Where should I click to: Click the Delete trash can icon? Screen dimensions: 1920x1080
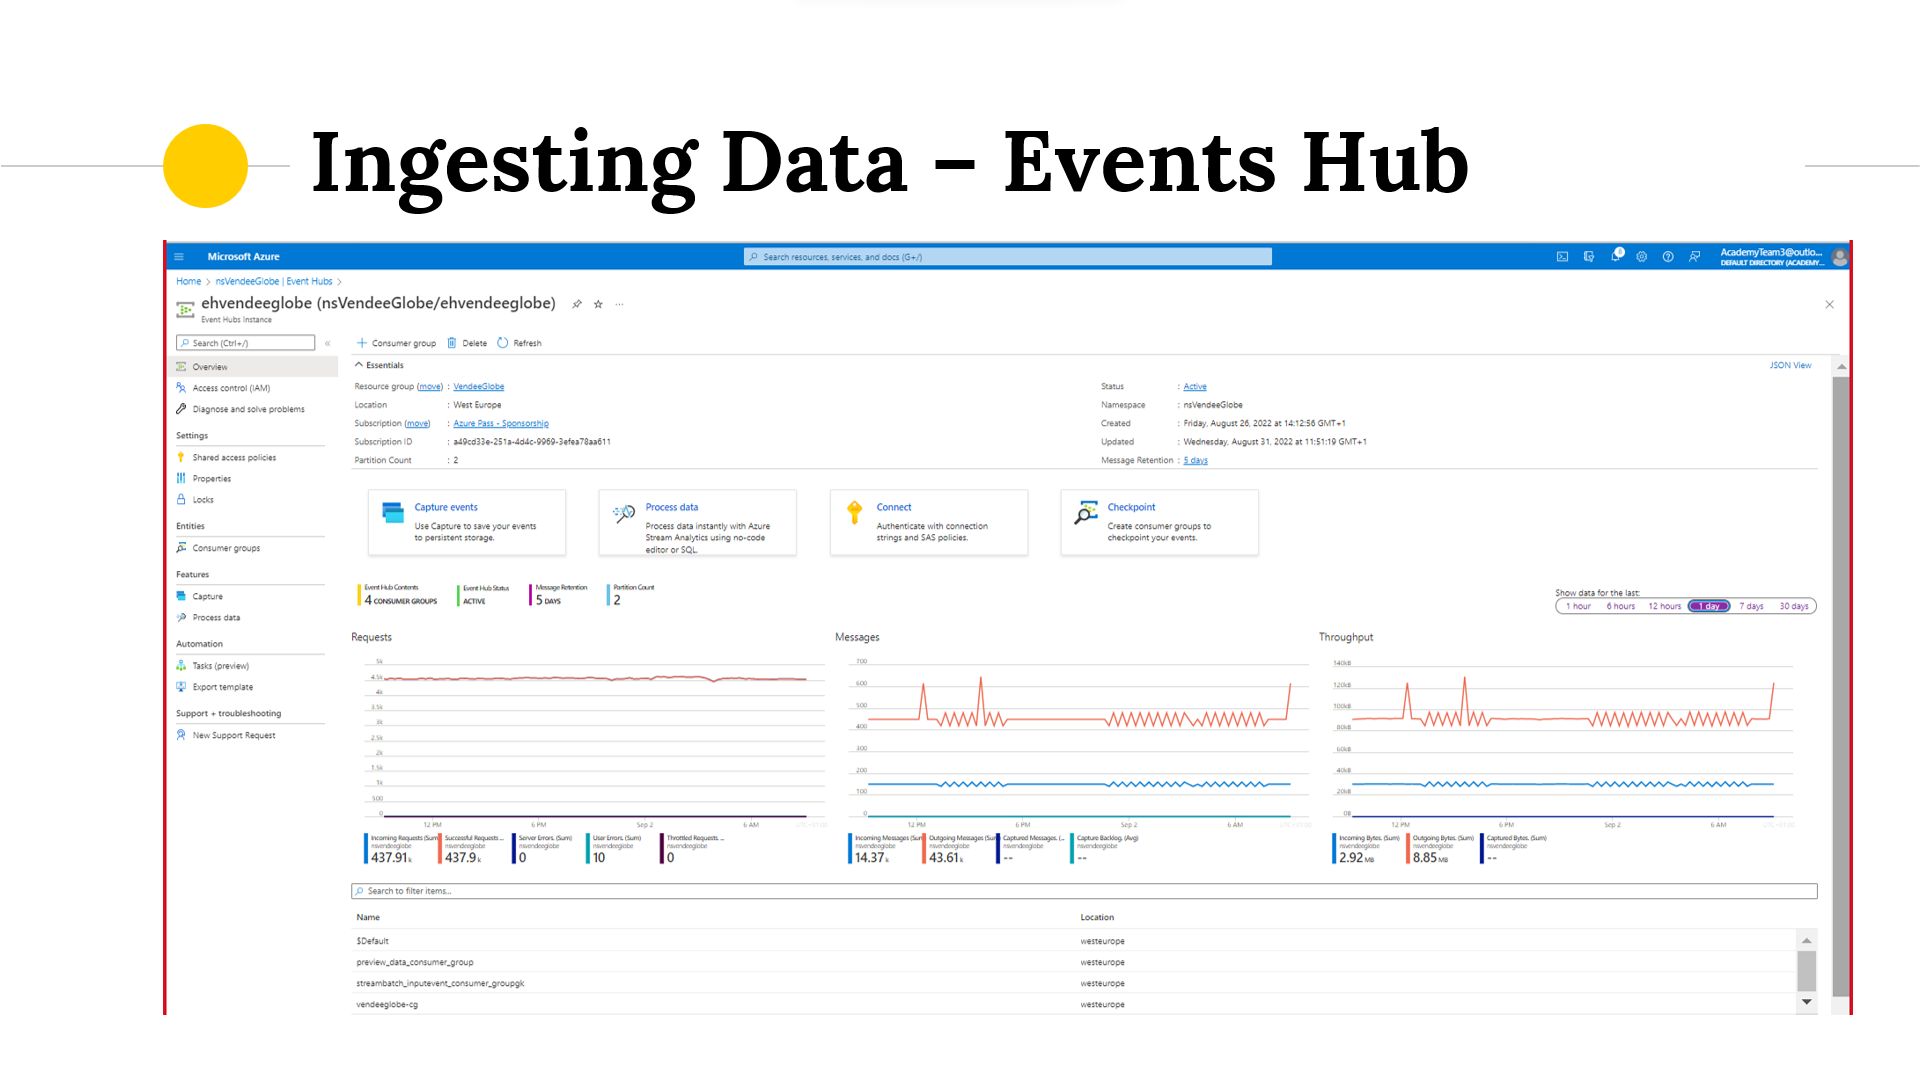452,343
